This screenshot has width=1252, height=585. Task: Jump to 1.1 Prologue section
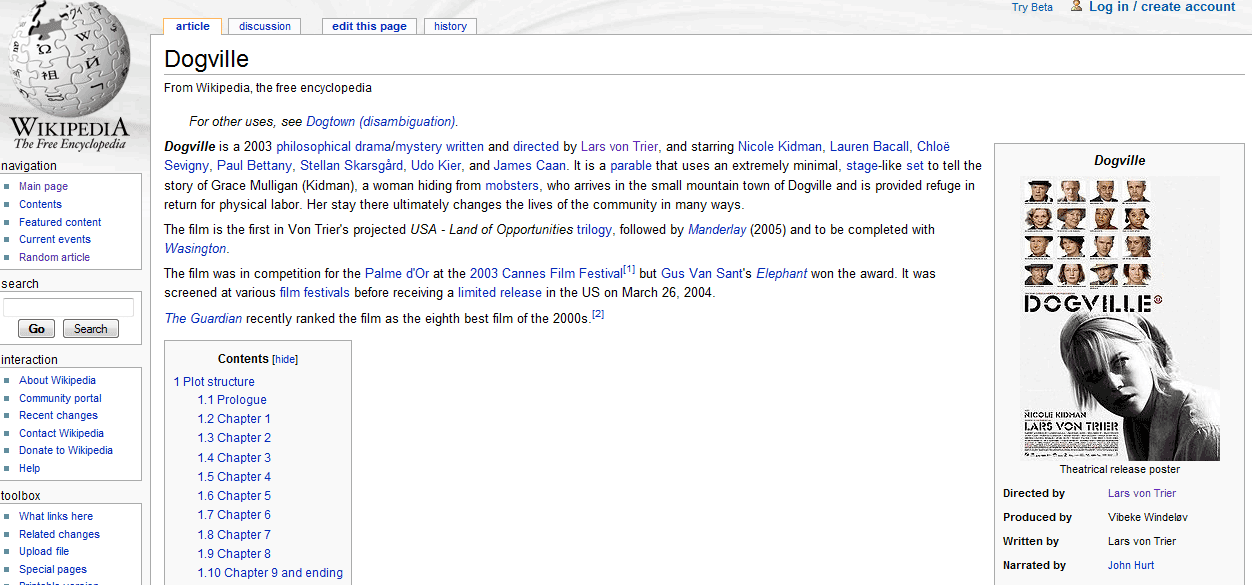click(x=232, y=400)
